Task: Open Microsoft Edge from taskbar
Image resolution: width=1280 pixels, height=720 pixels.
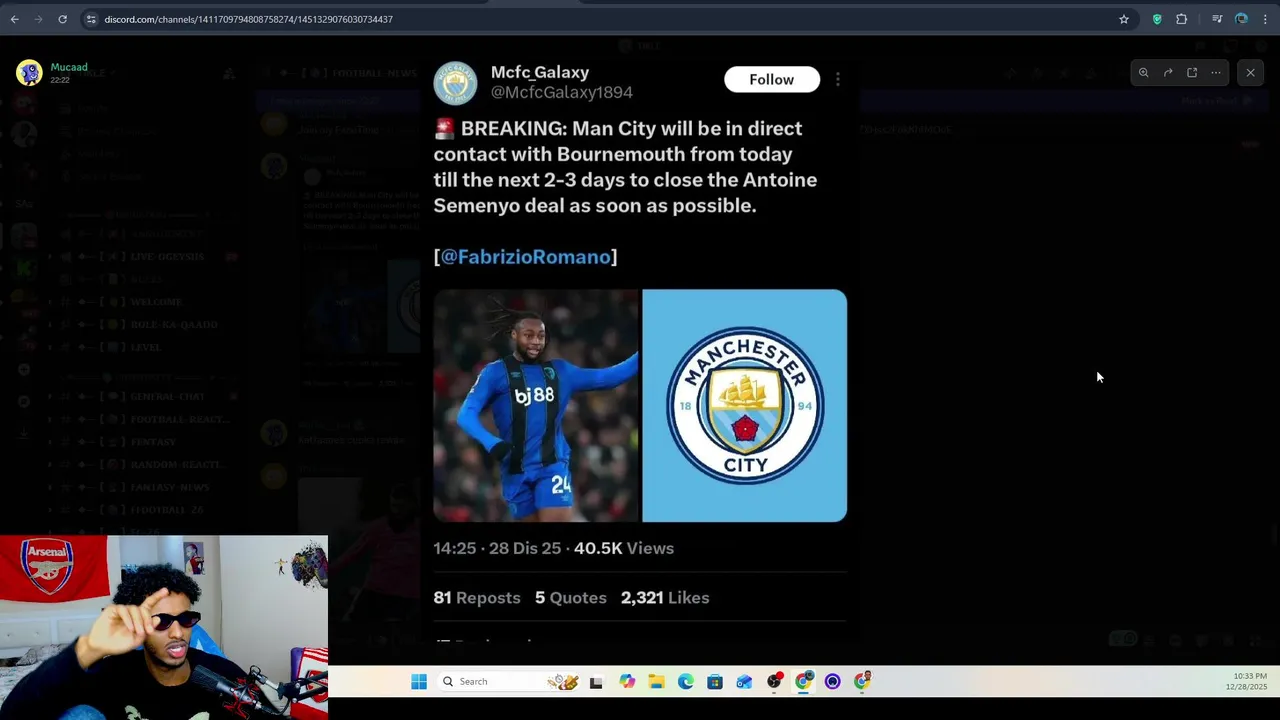Action: click(685, 682)
